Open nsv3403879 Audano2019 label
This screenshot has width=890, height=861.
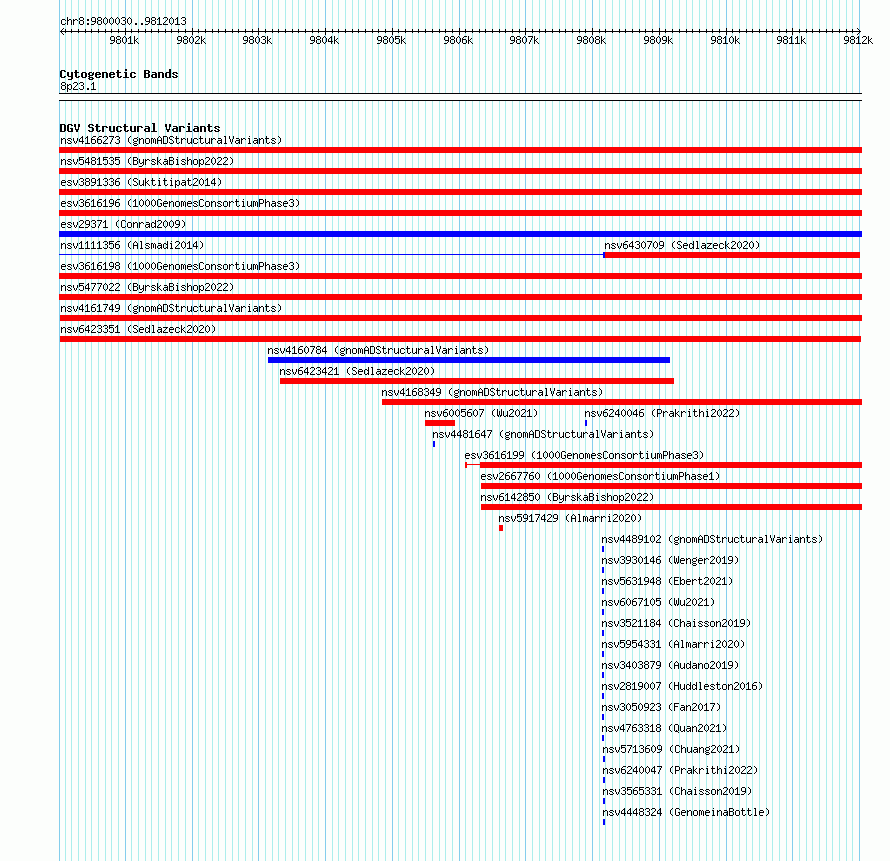click(x=670, y=665)
